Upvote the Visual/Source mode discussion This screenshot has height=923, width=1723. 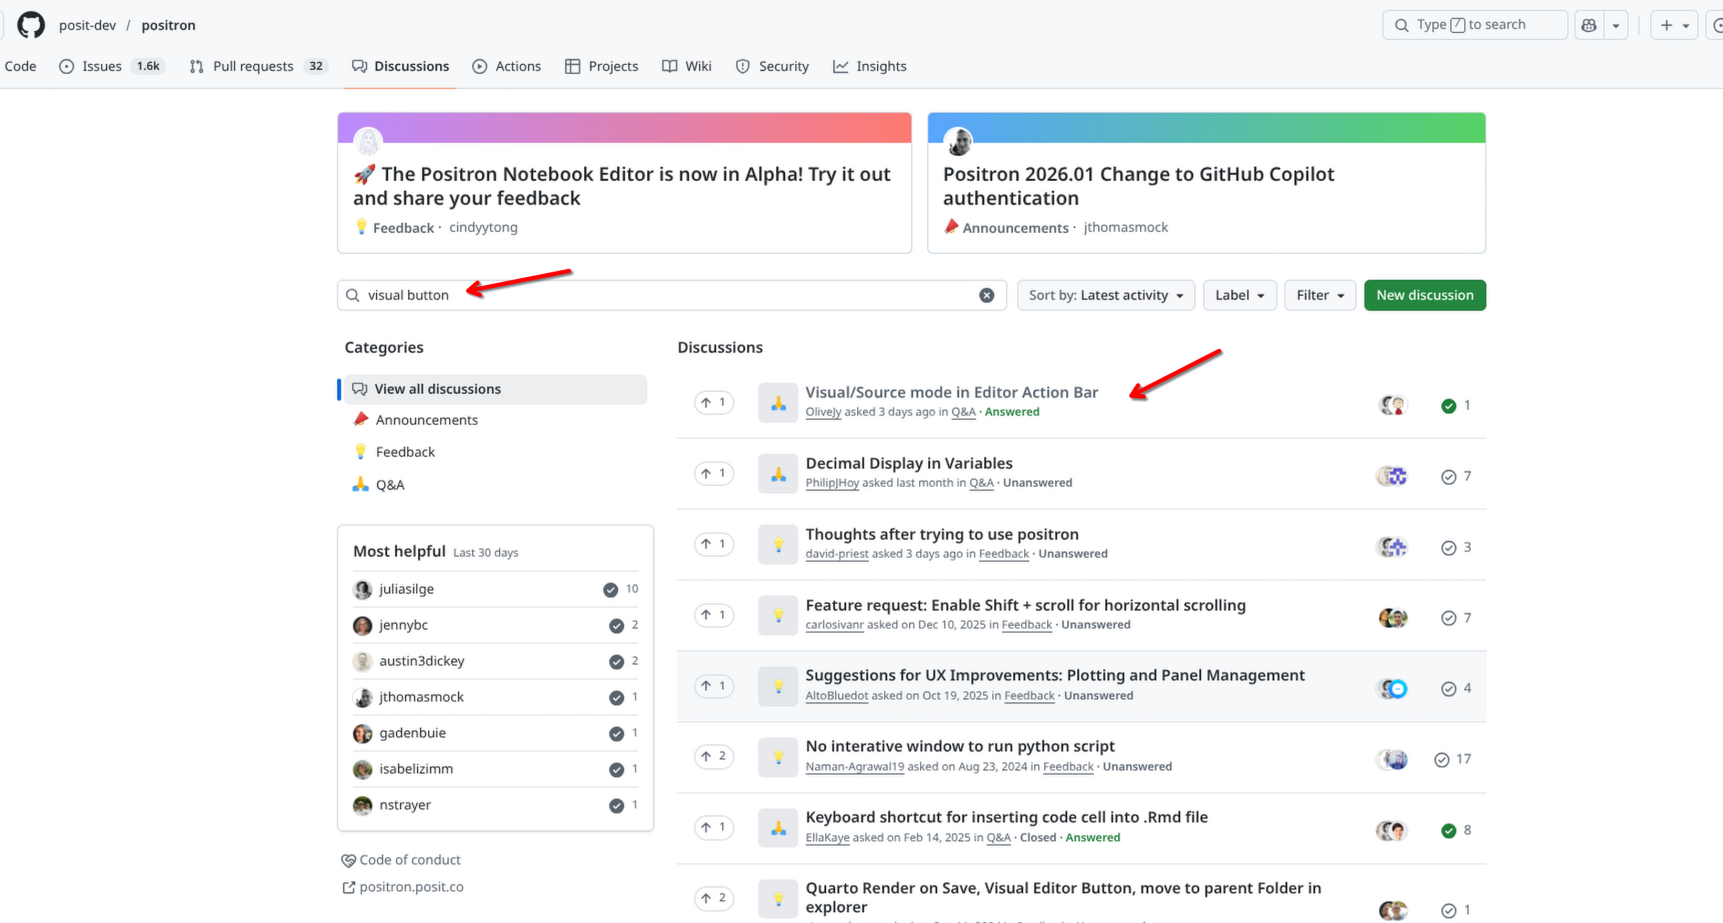coord(714,403)
